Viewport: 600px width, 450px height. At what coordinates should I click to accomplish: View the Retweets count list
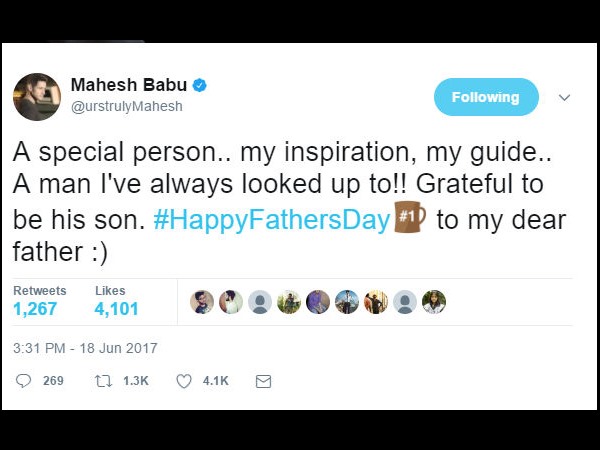[x=39, y=302]
